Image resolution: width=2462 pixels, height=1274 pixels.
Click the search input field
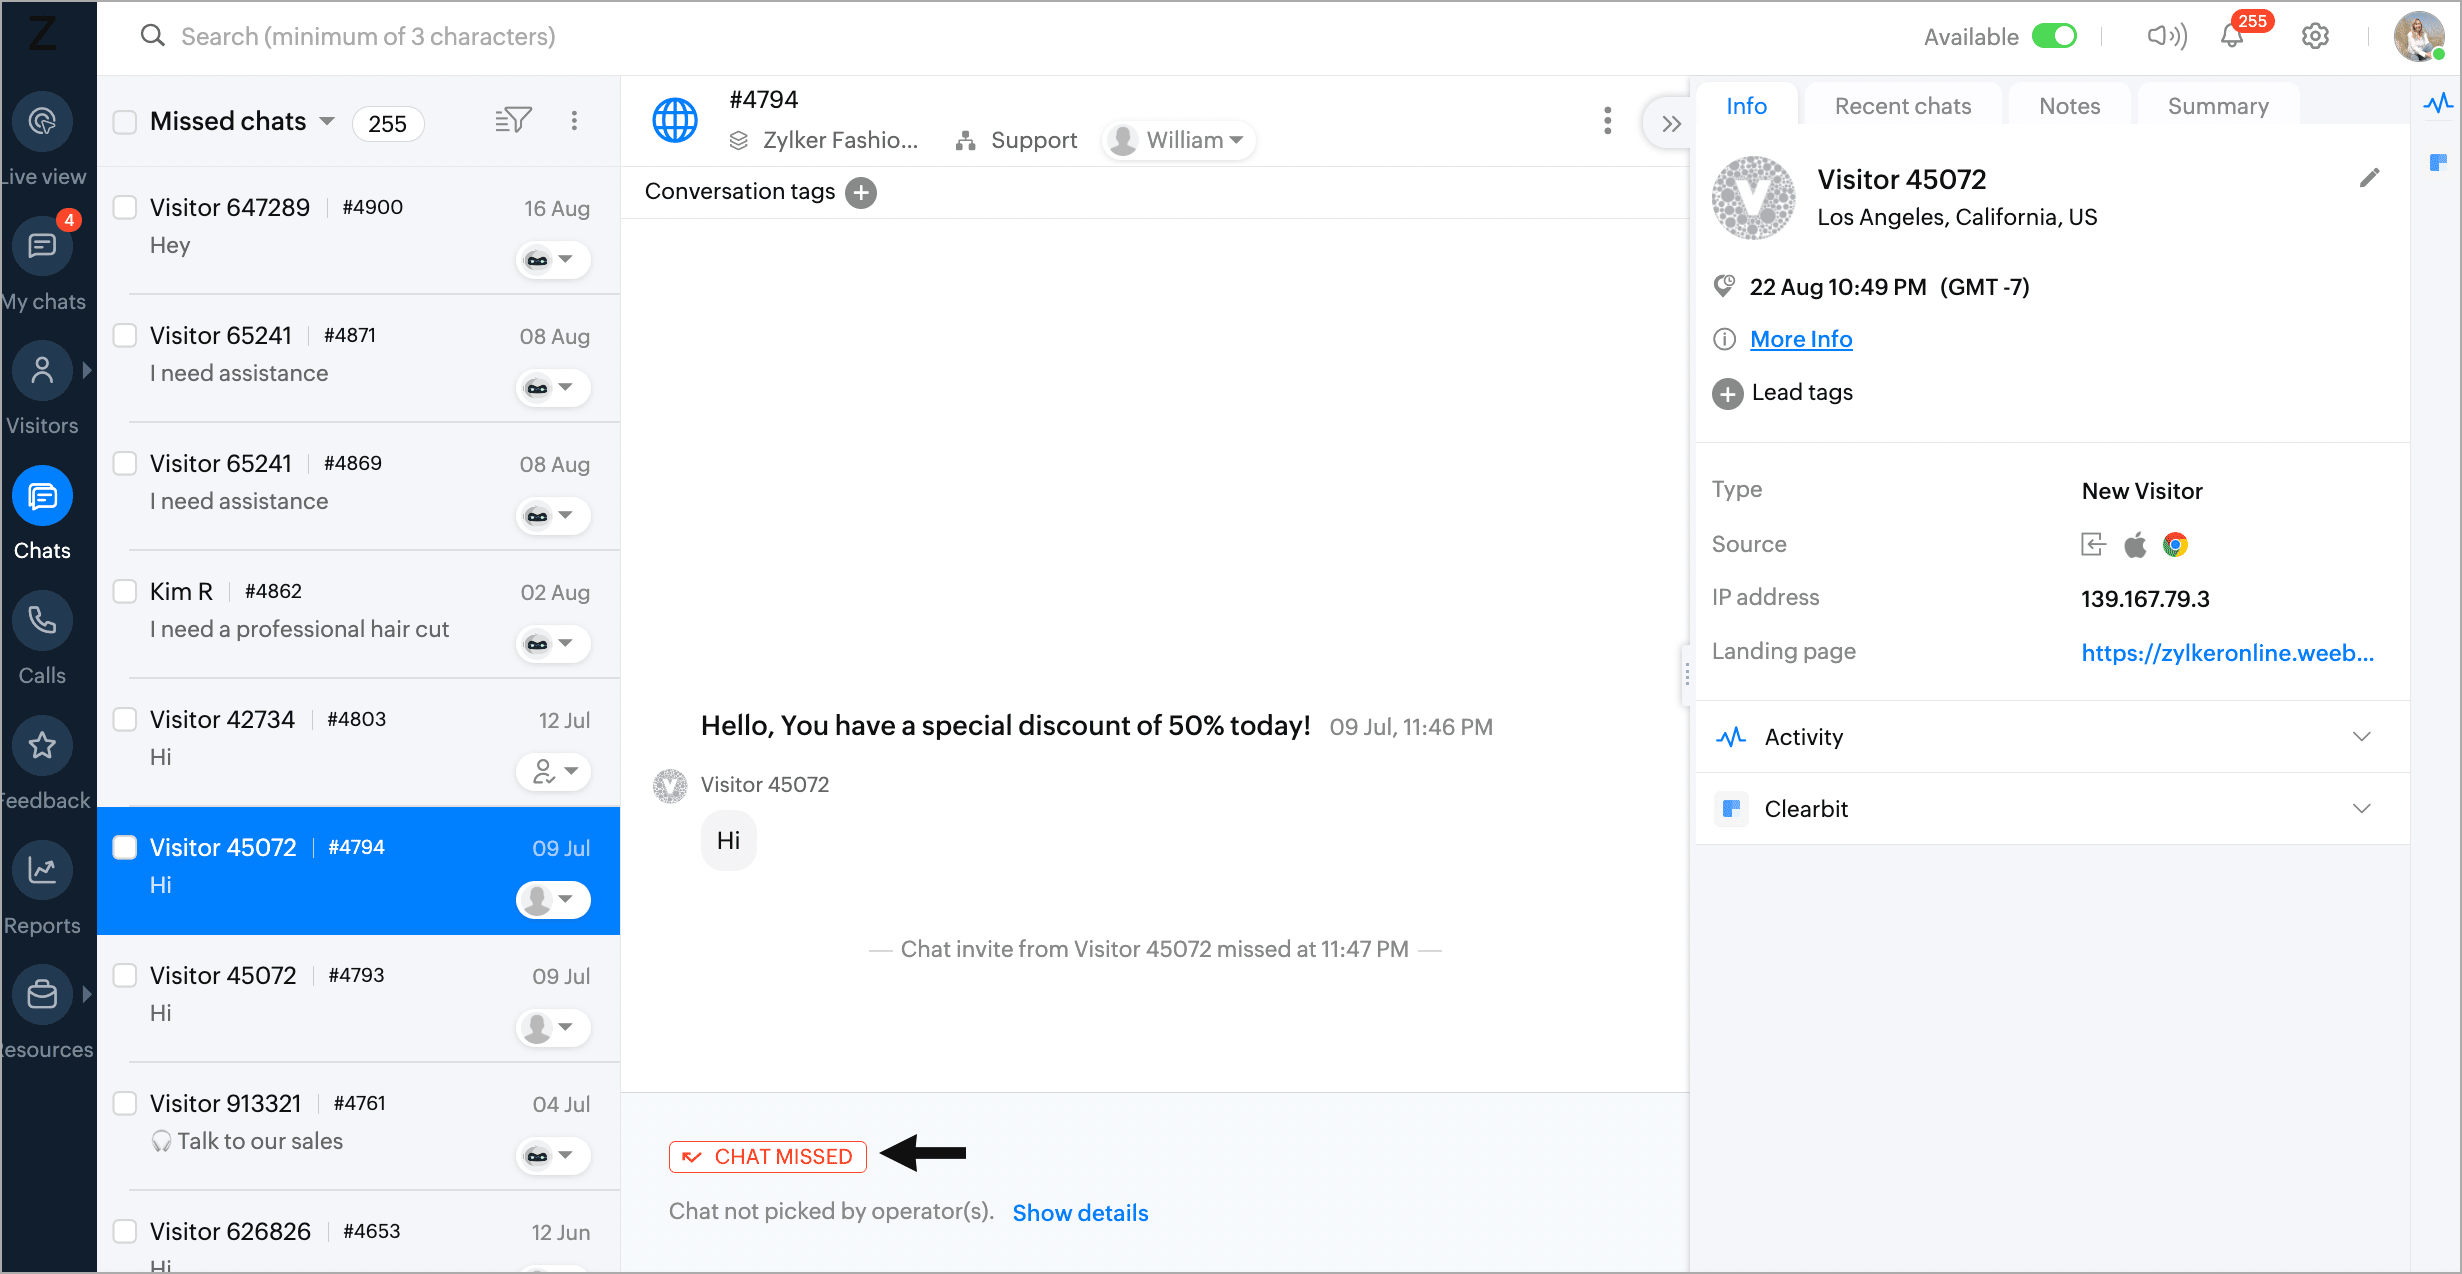coord(368,37)
